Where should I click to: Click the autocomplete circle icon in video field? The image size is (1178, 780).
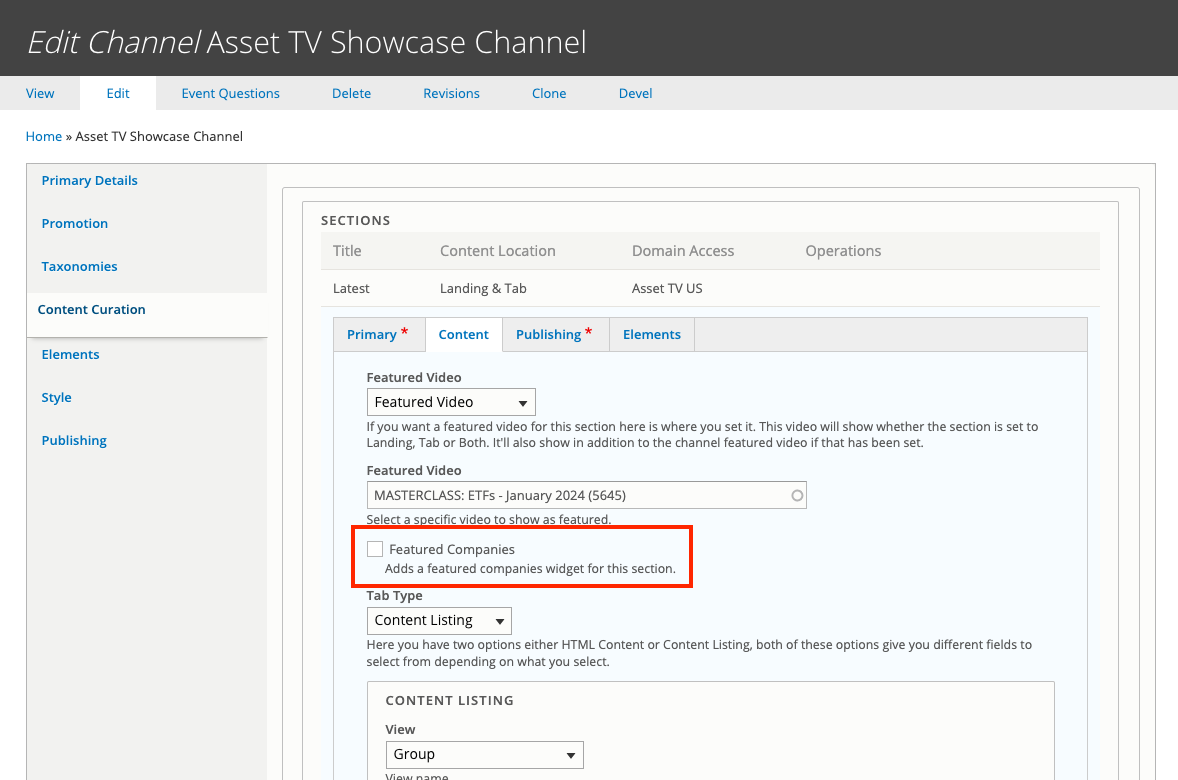click(x=797, y=495)
